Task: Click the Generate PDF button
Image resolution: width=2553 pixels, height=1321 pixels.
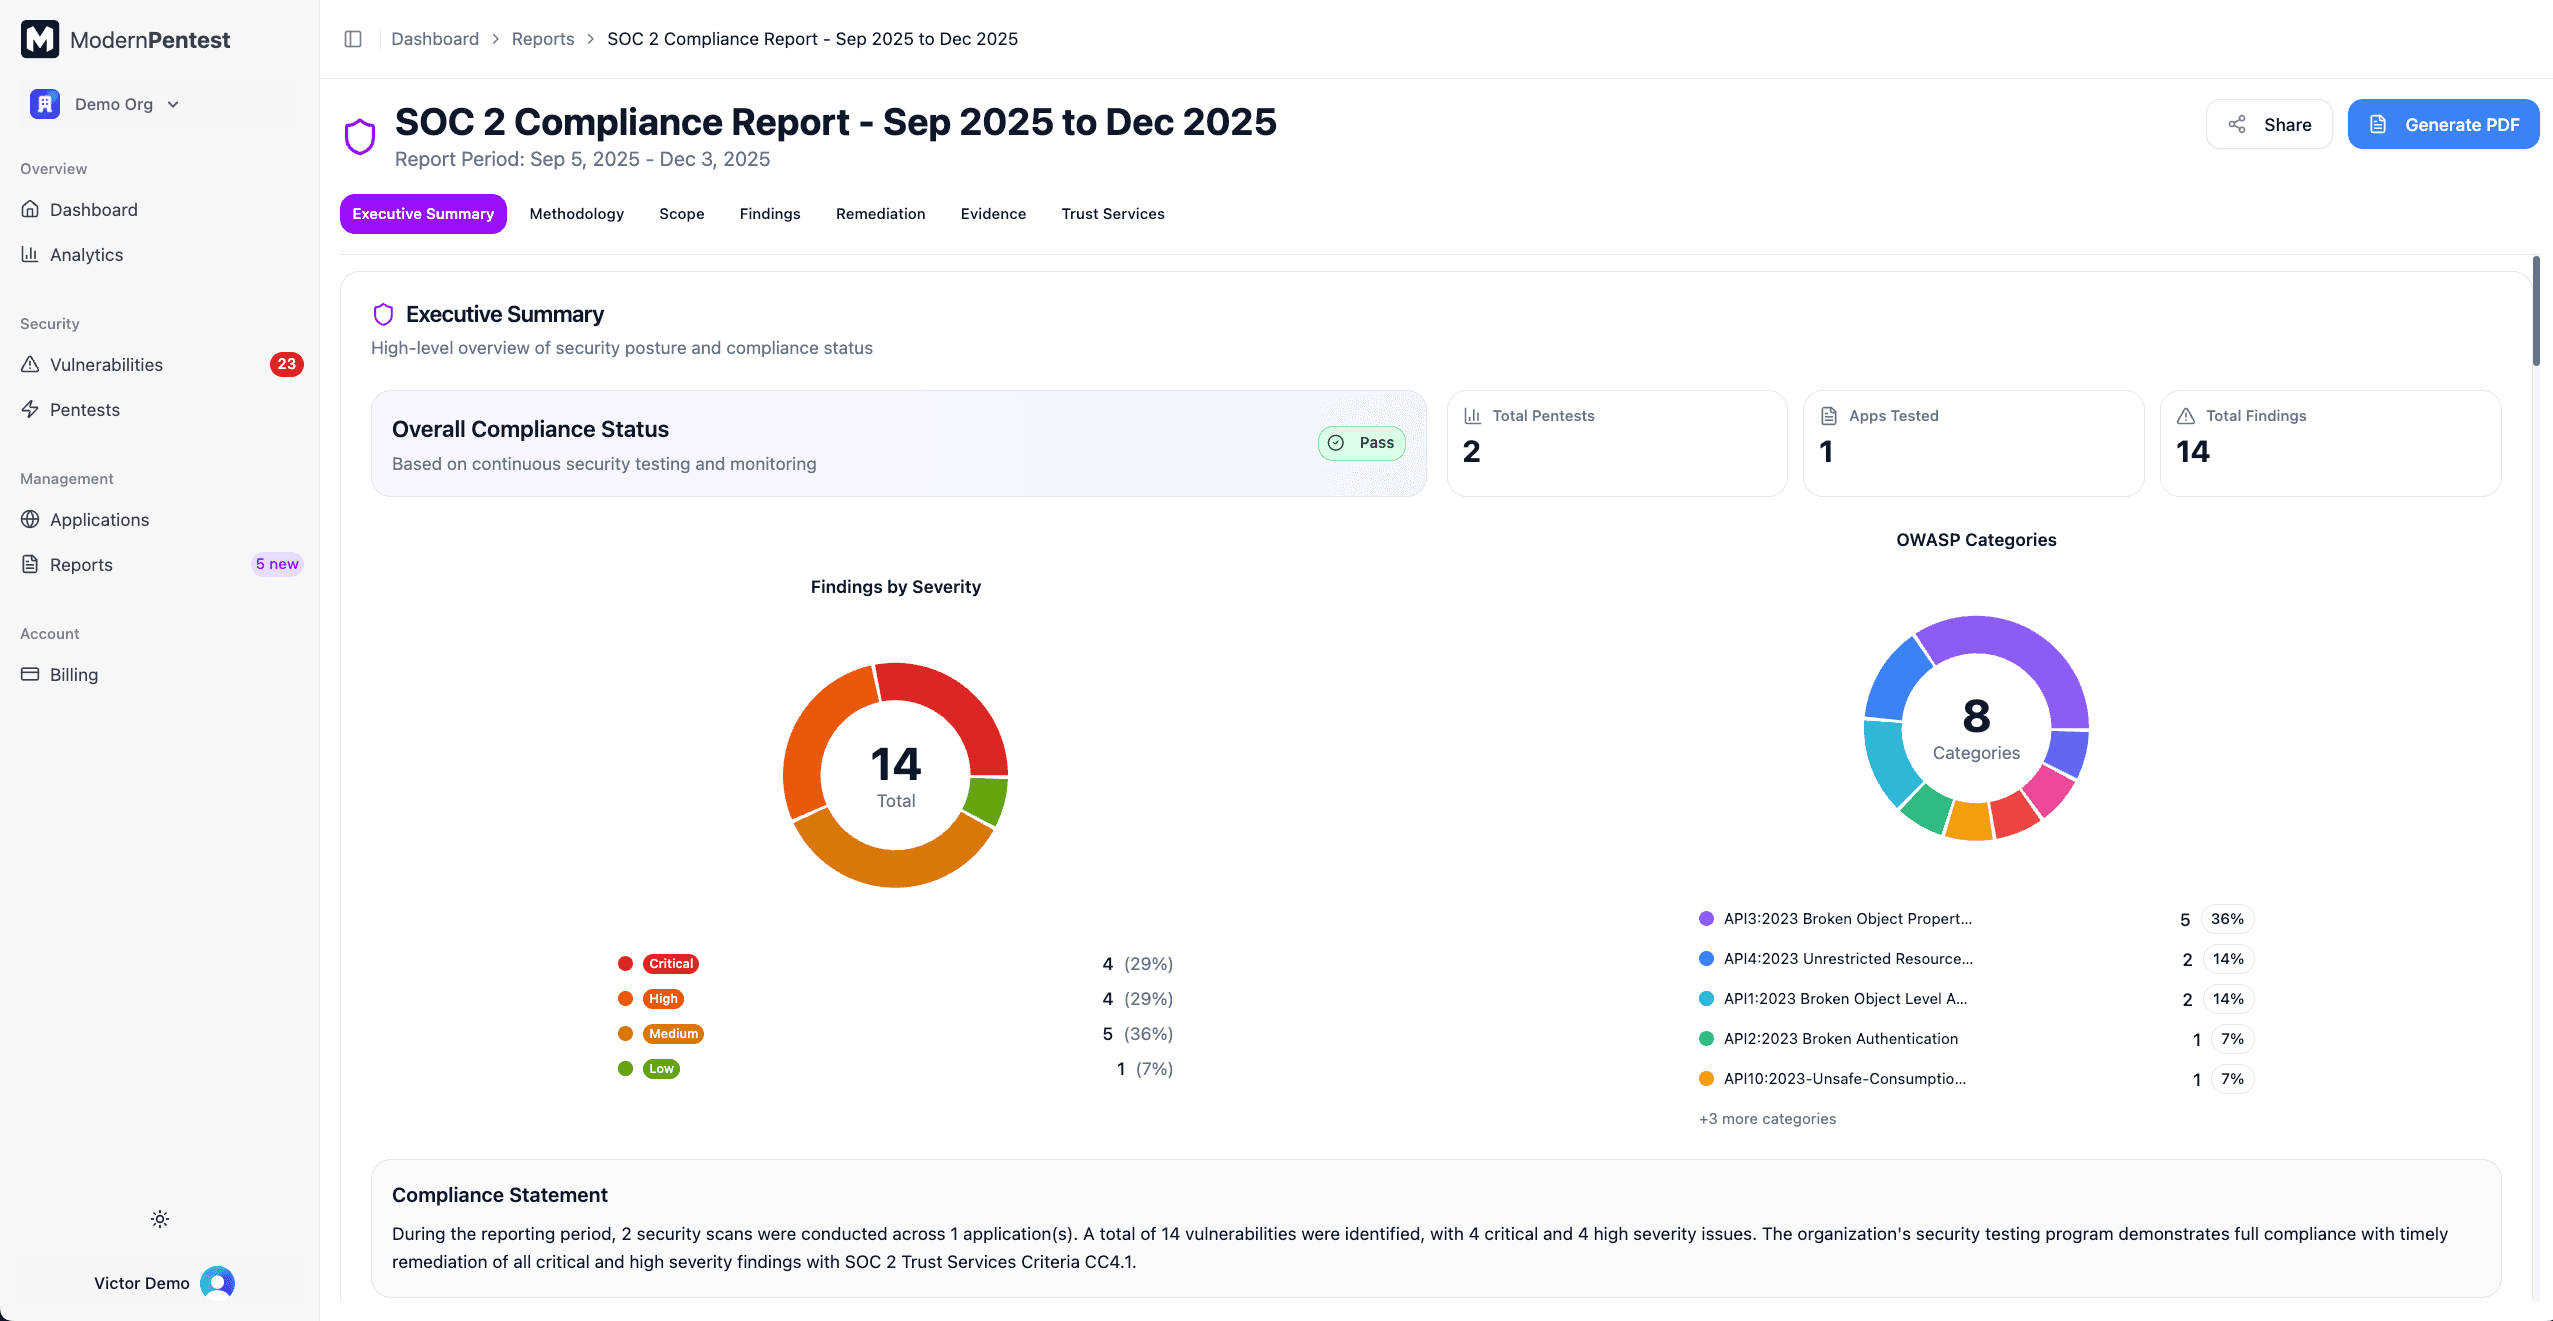Action: [2443, 123]
